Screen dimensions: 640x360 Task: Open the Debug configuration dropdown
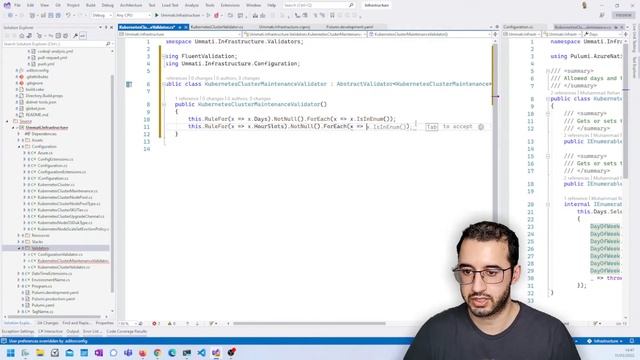point(102,15)
